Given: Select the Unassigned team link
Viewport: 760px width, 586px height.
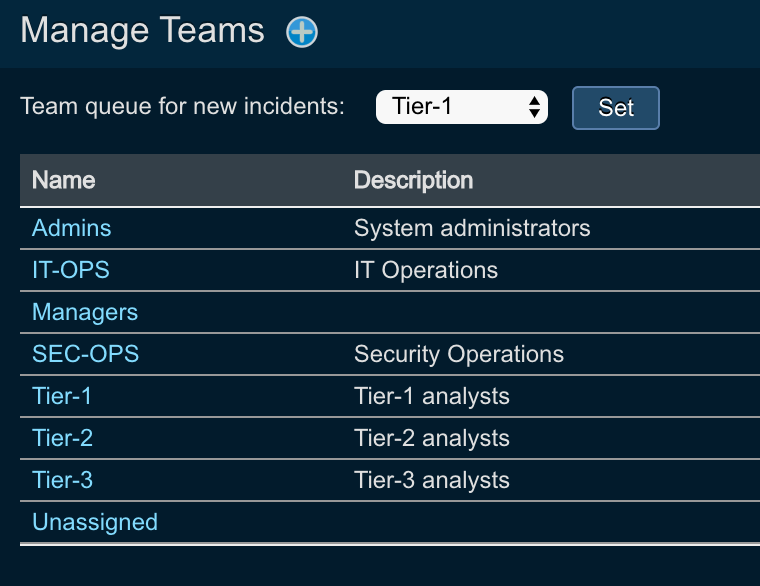Looking at the screenshot, I should pyautogui.click(x=95, y=522).
